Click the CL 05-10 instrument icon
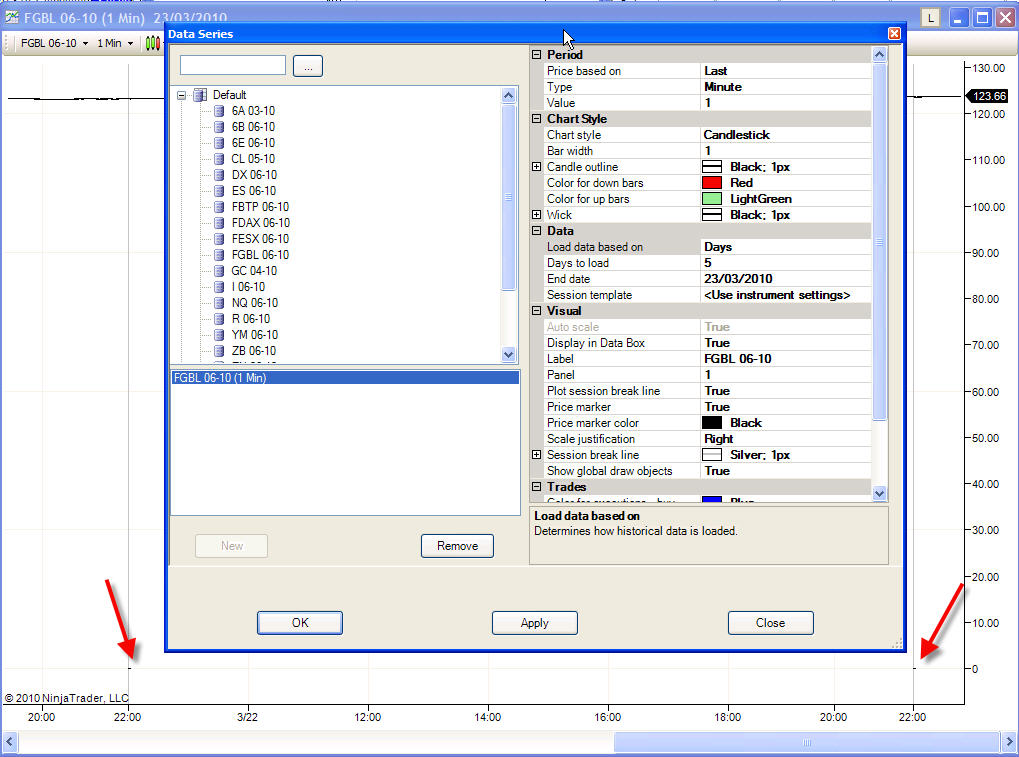This screenshot has width=1019, height=757. (x=220, y=159)
